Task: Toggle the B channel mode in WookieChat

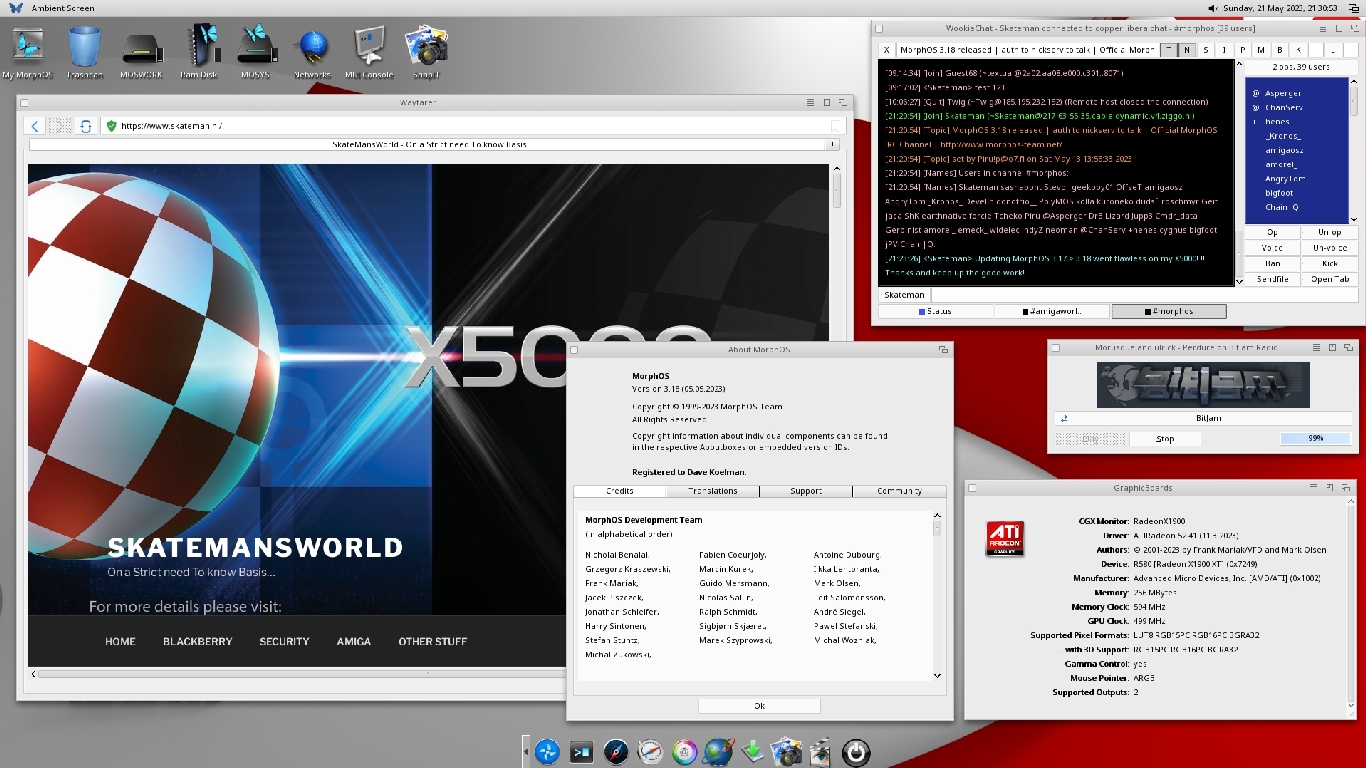Action: (1279, 50)
